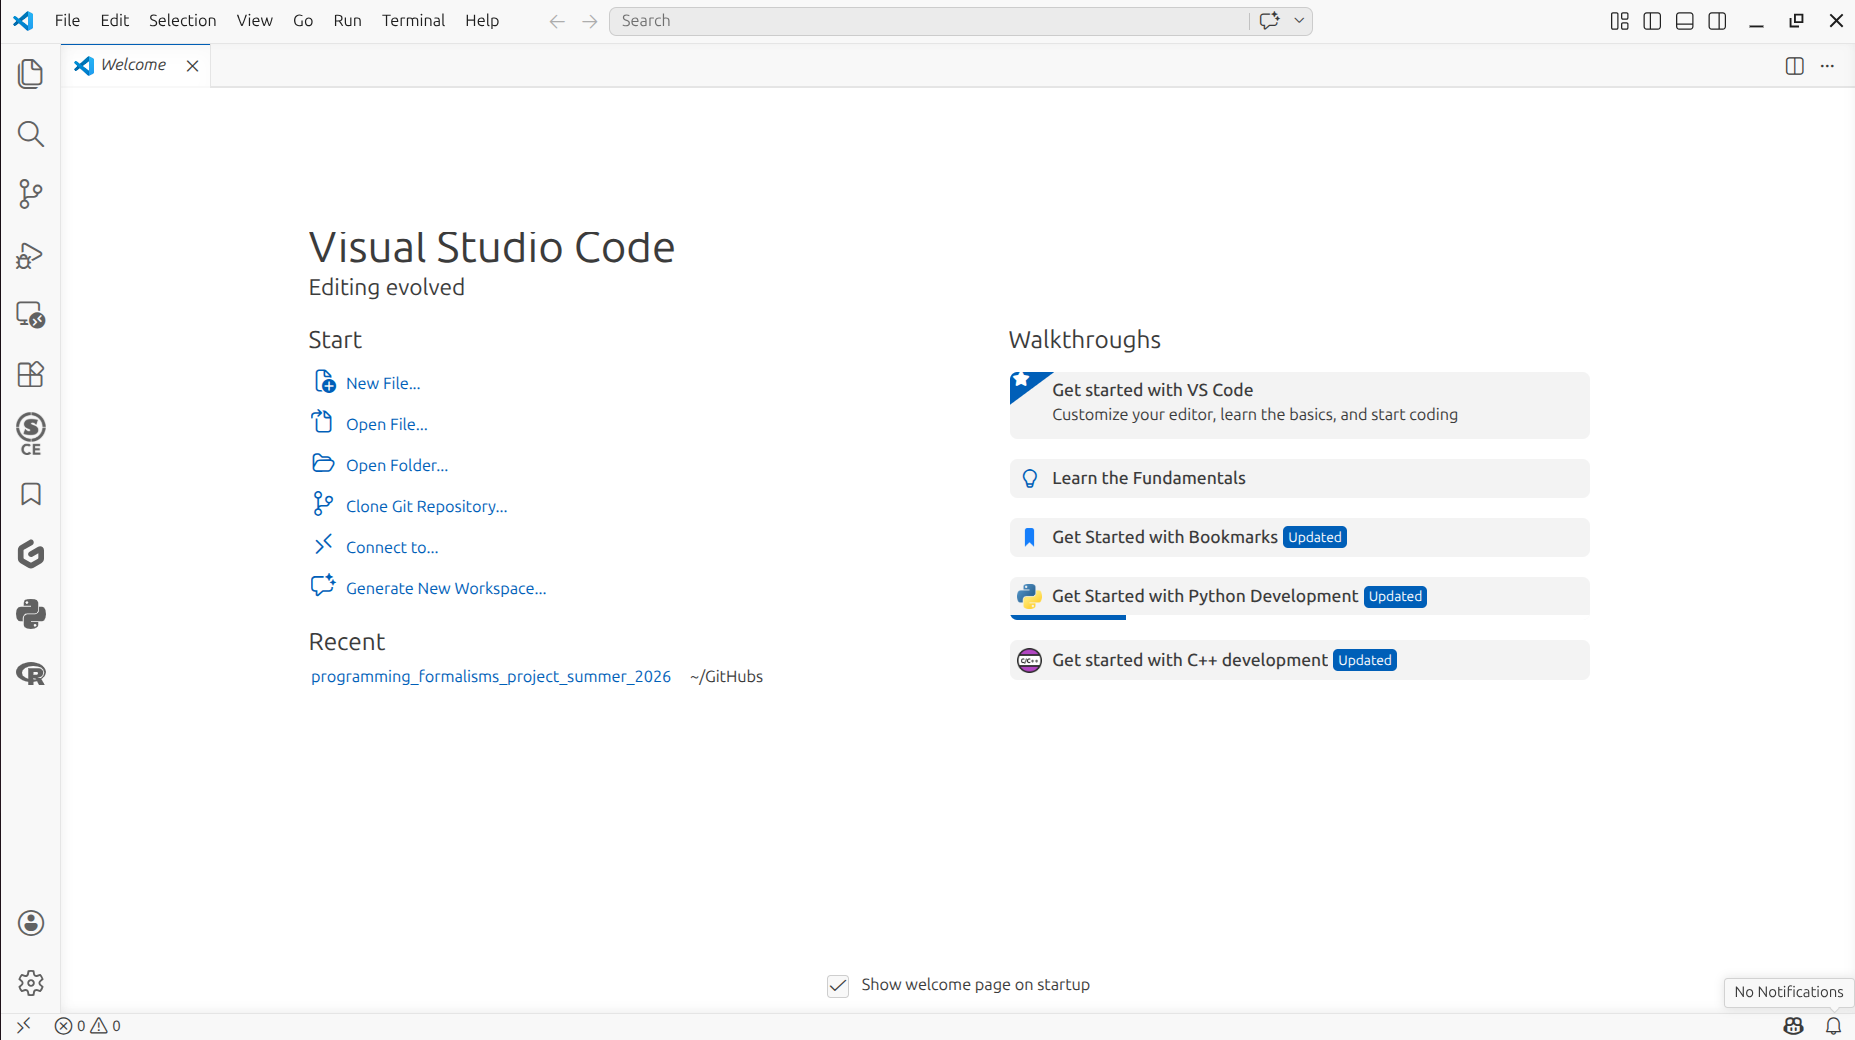This screenshot has height=1040, width=1855.
Task: Click the New File... link
Action: click(x=383, y=383)
